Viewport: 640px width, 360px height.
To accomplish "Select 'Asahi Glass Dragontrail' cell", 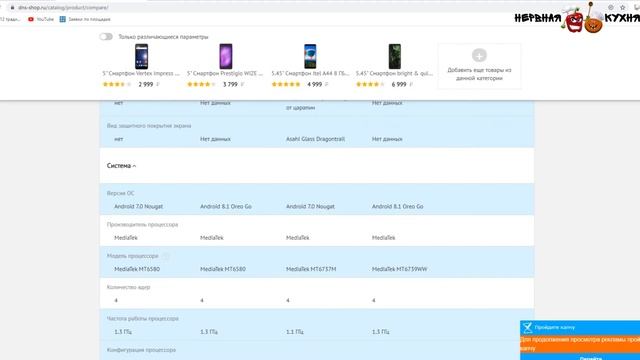I will click(x=316, y=139).
